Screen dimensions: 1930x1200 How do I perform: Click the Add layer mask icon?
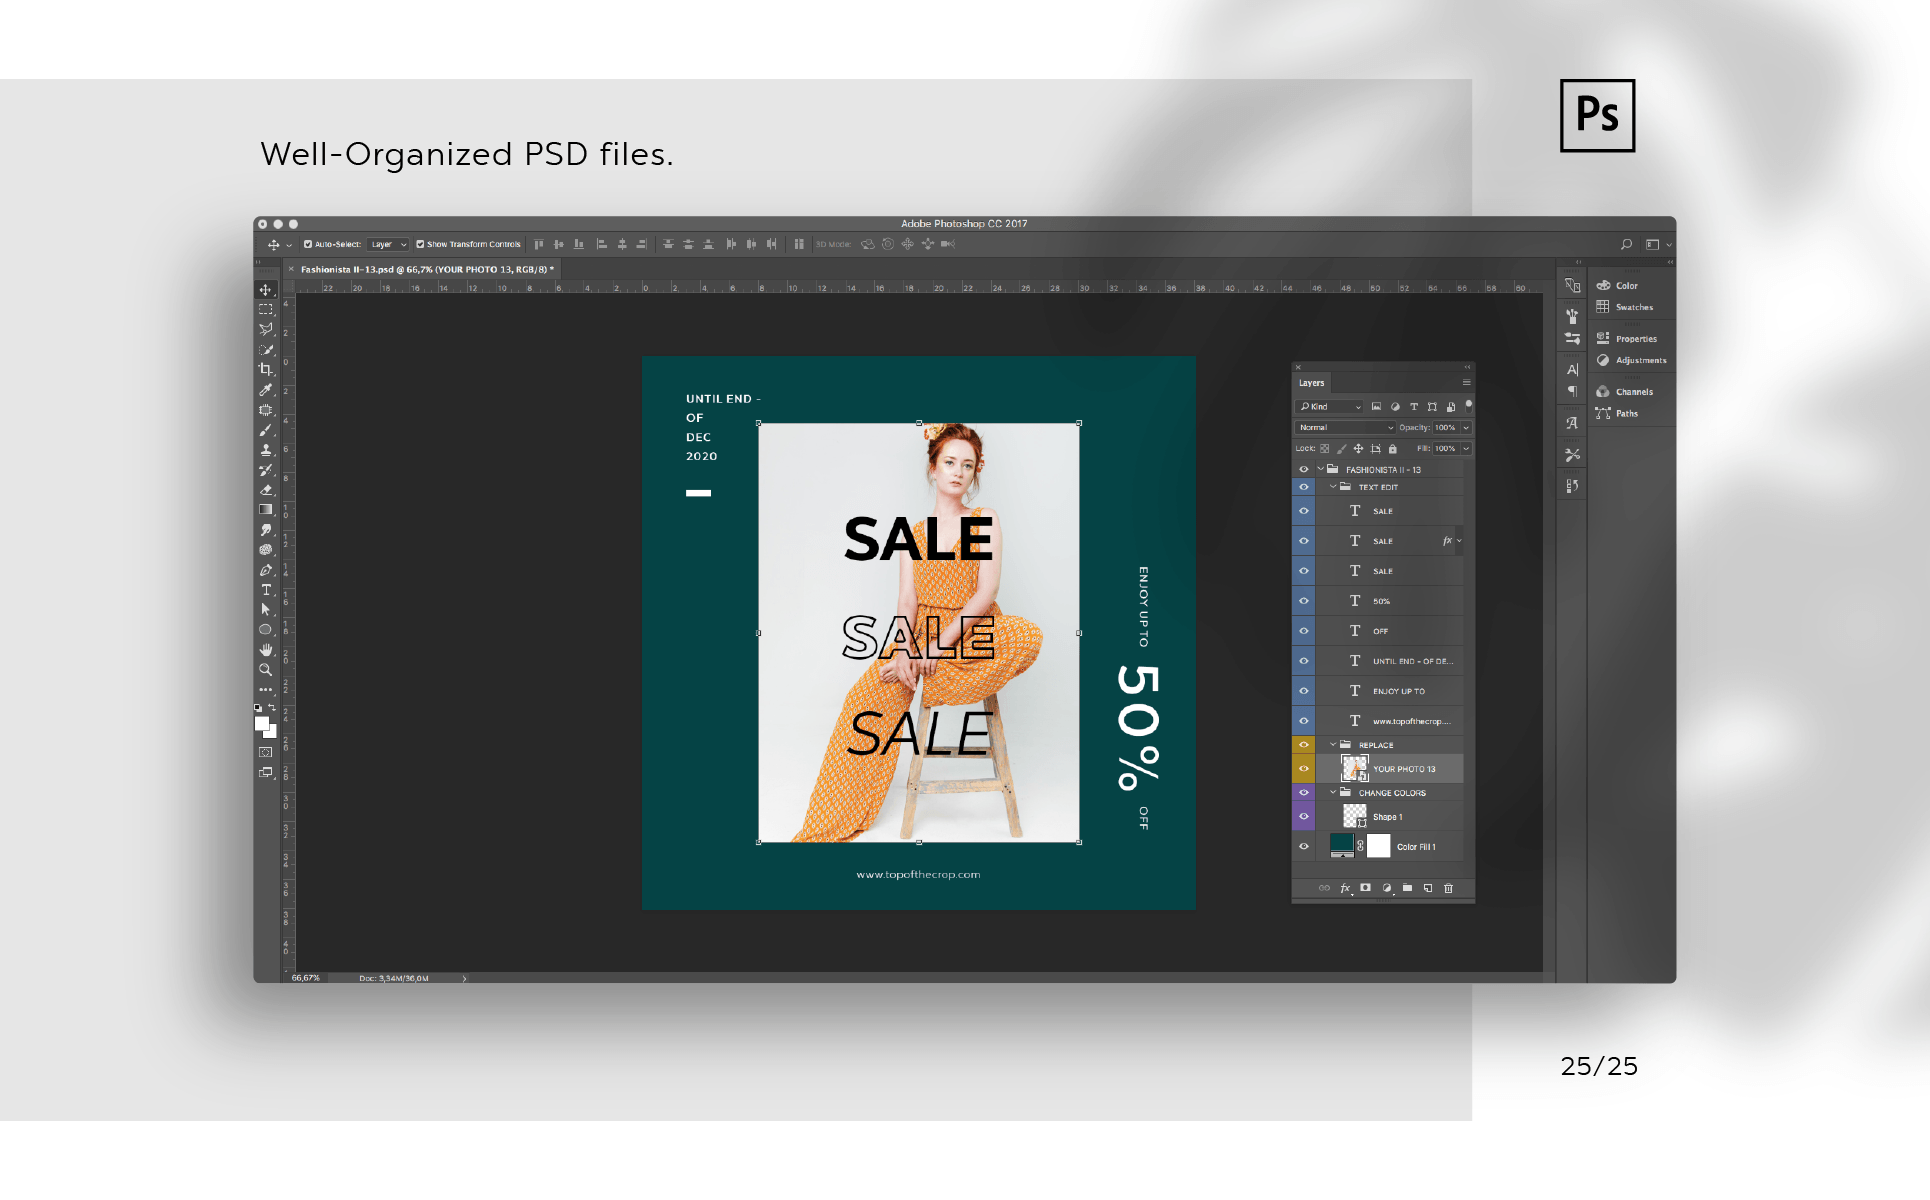tap(1365, 888)
